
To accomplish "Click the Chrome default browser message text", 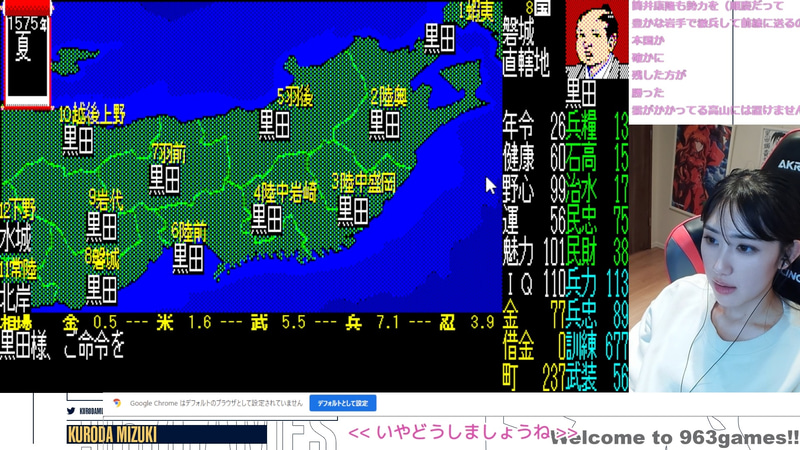I will [216, 403].
